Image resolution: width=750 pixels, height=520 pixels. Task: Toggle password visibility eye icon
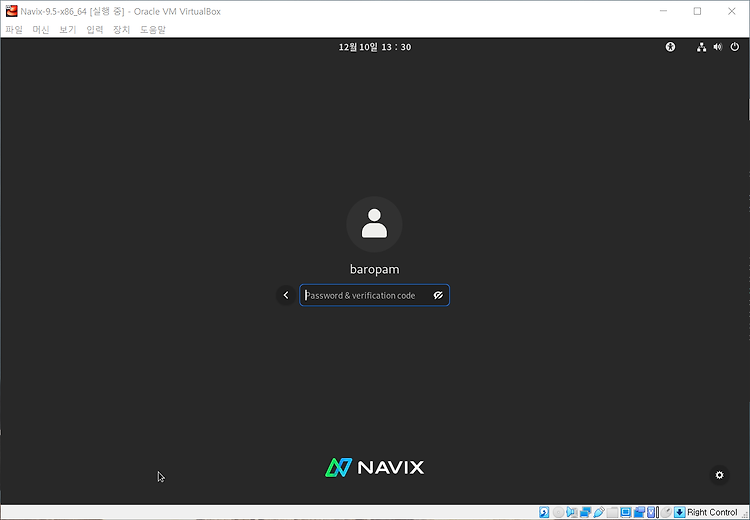tap(438, 295)
